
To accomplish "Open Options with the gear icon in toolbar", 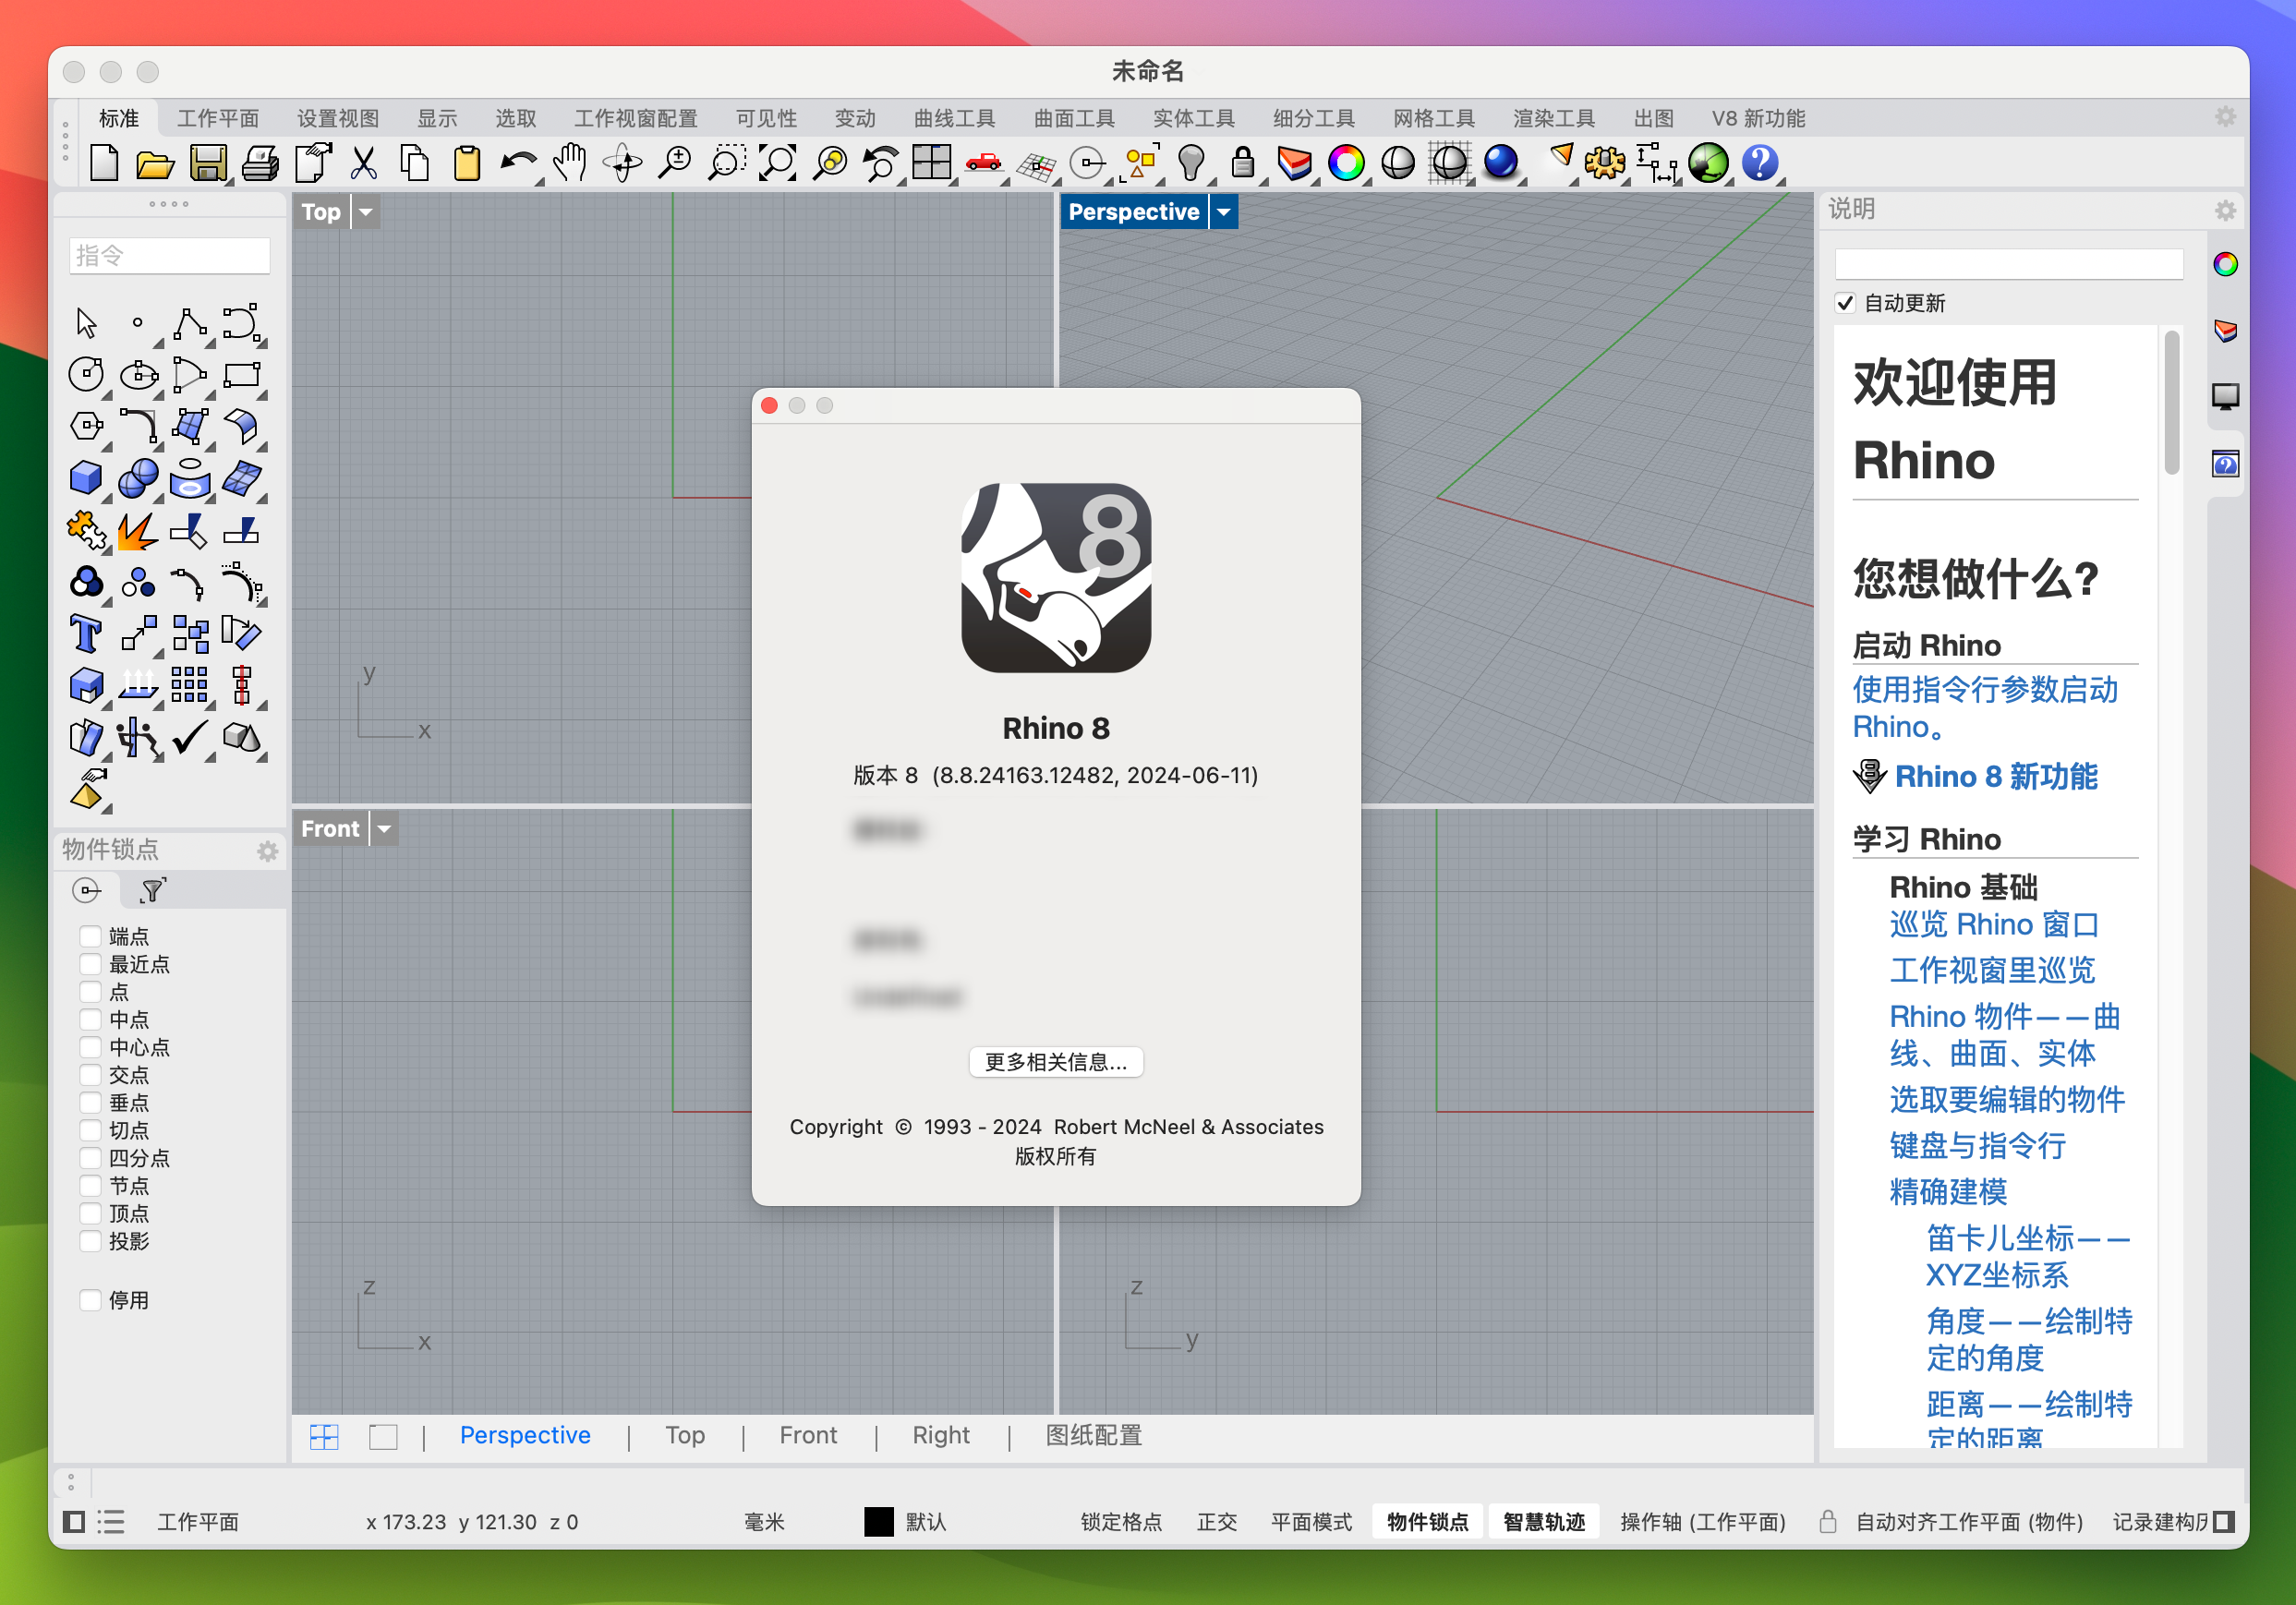I will coord(1604,163).
